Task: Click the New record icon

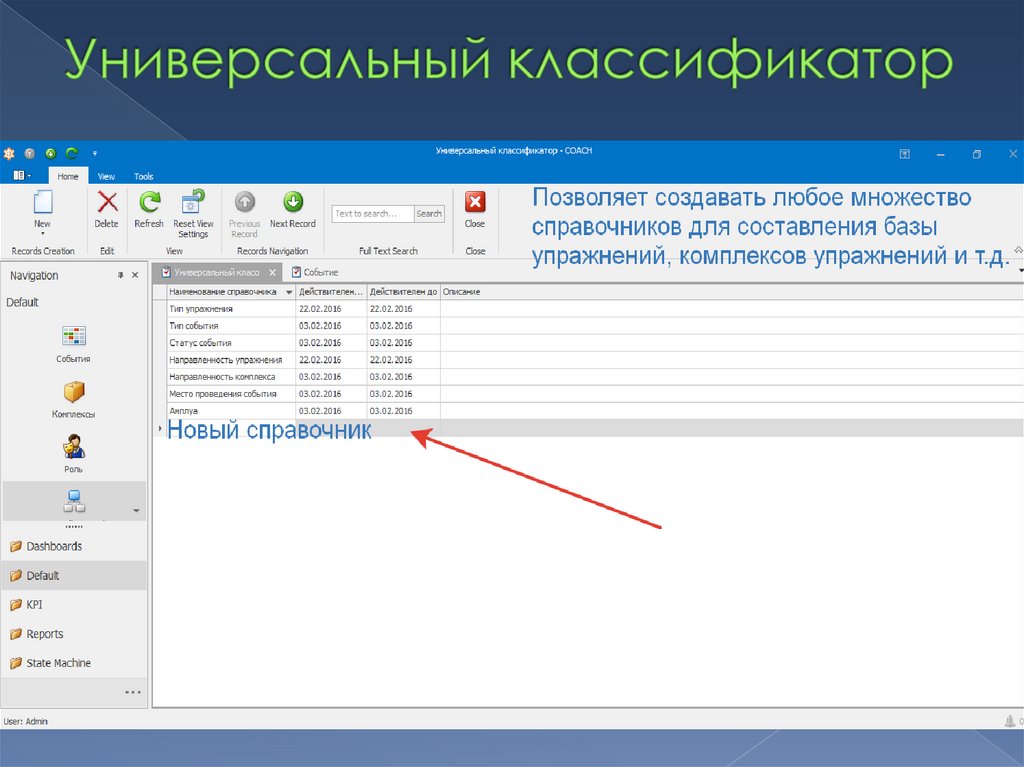Action: (42, 202)
